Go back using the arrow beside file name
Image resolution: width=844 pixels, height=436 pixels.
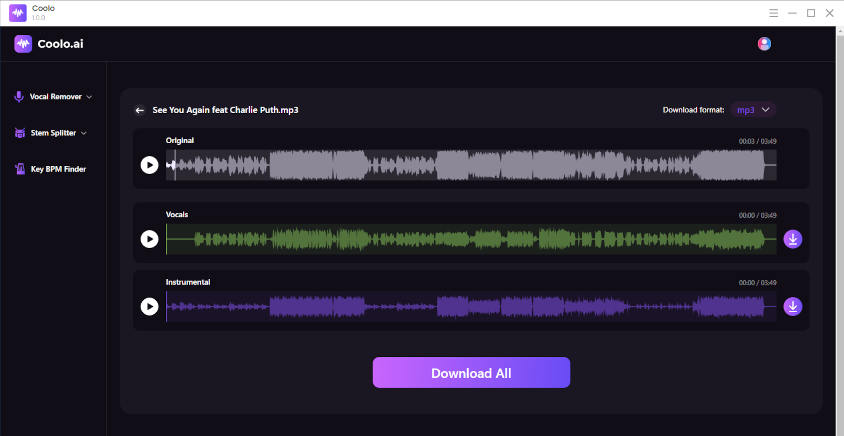point(140,110)
